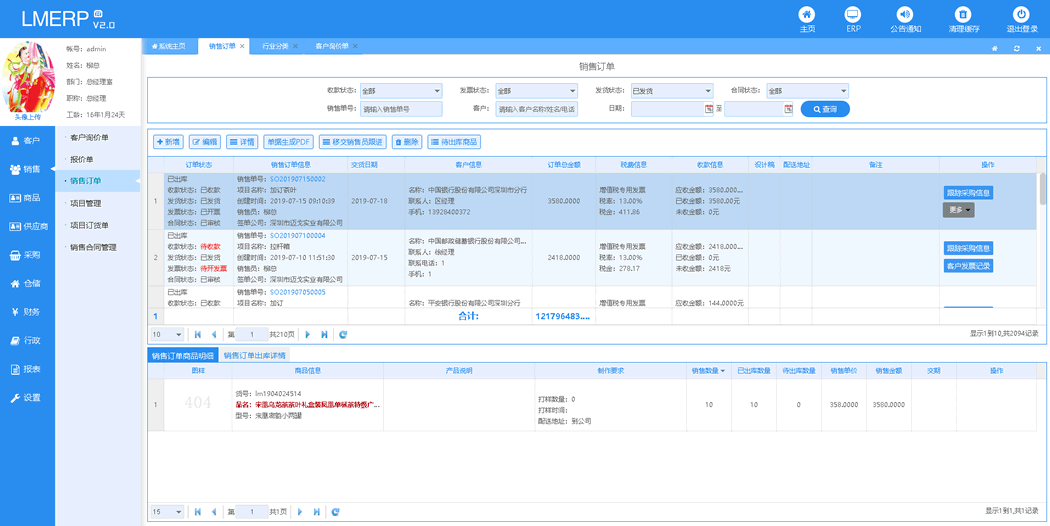
Task: Open calendar picker for end date
Action: (x=788, y=109)
